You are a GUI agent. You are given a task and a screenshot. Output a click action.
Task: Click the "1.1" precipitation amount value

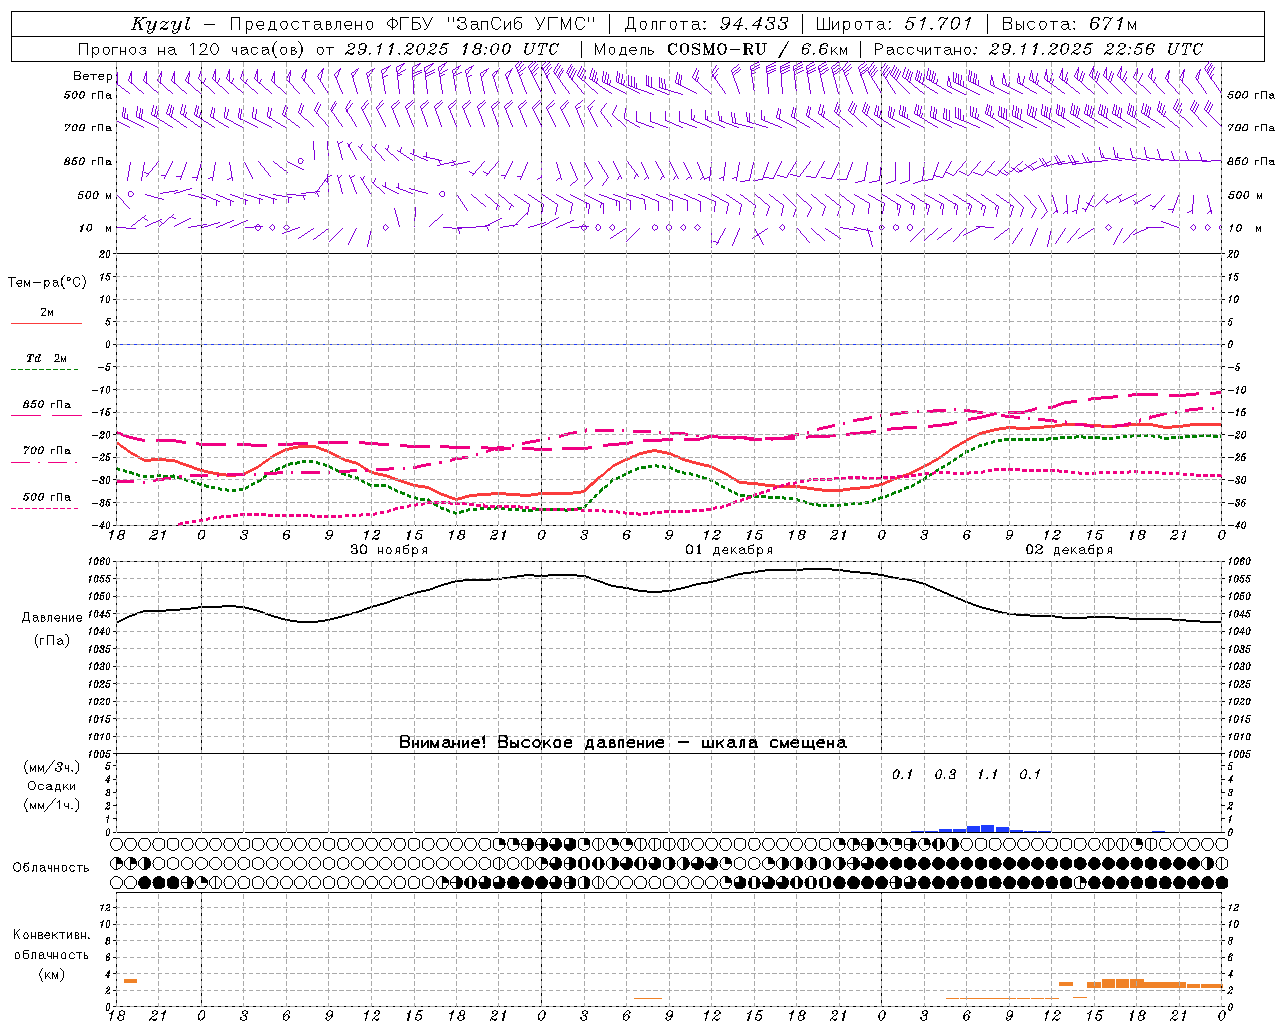tap(987, 774)
